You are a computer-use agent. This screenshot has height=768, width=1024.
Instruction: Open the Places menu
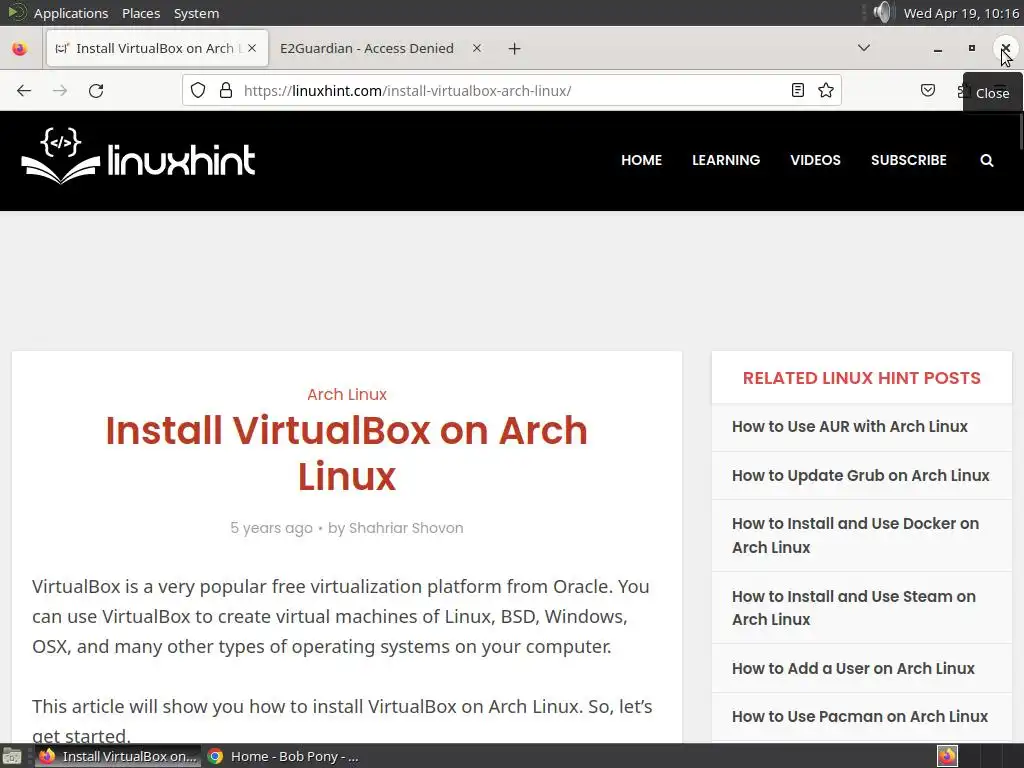coord(141,13)
